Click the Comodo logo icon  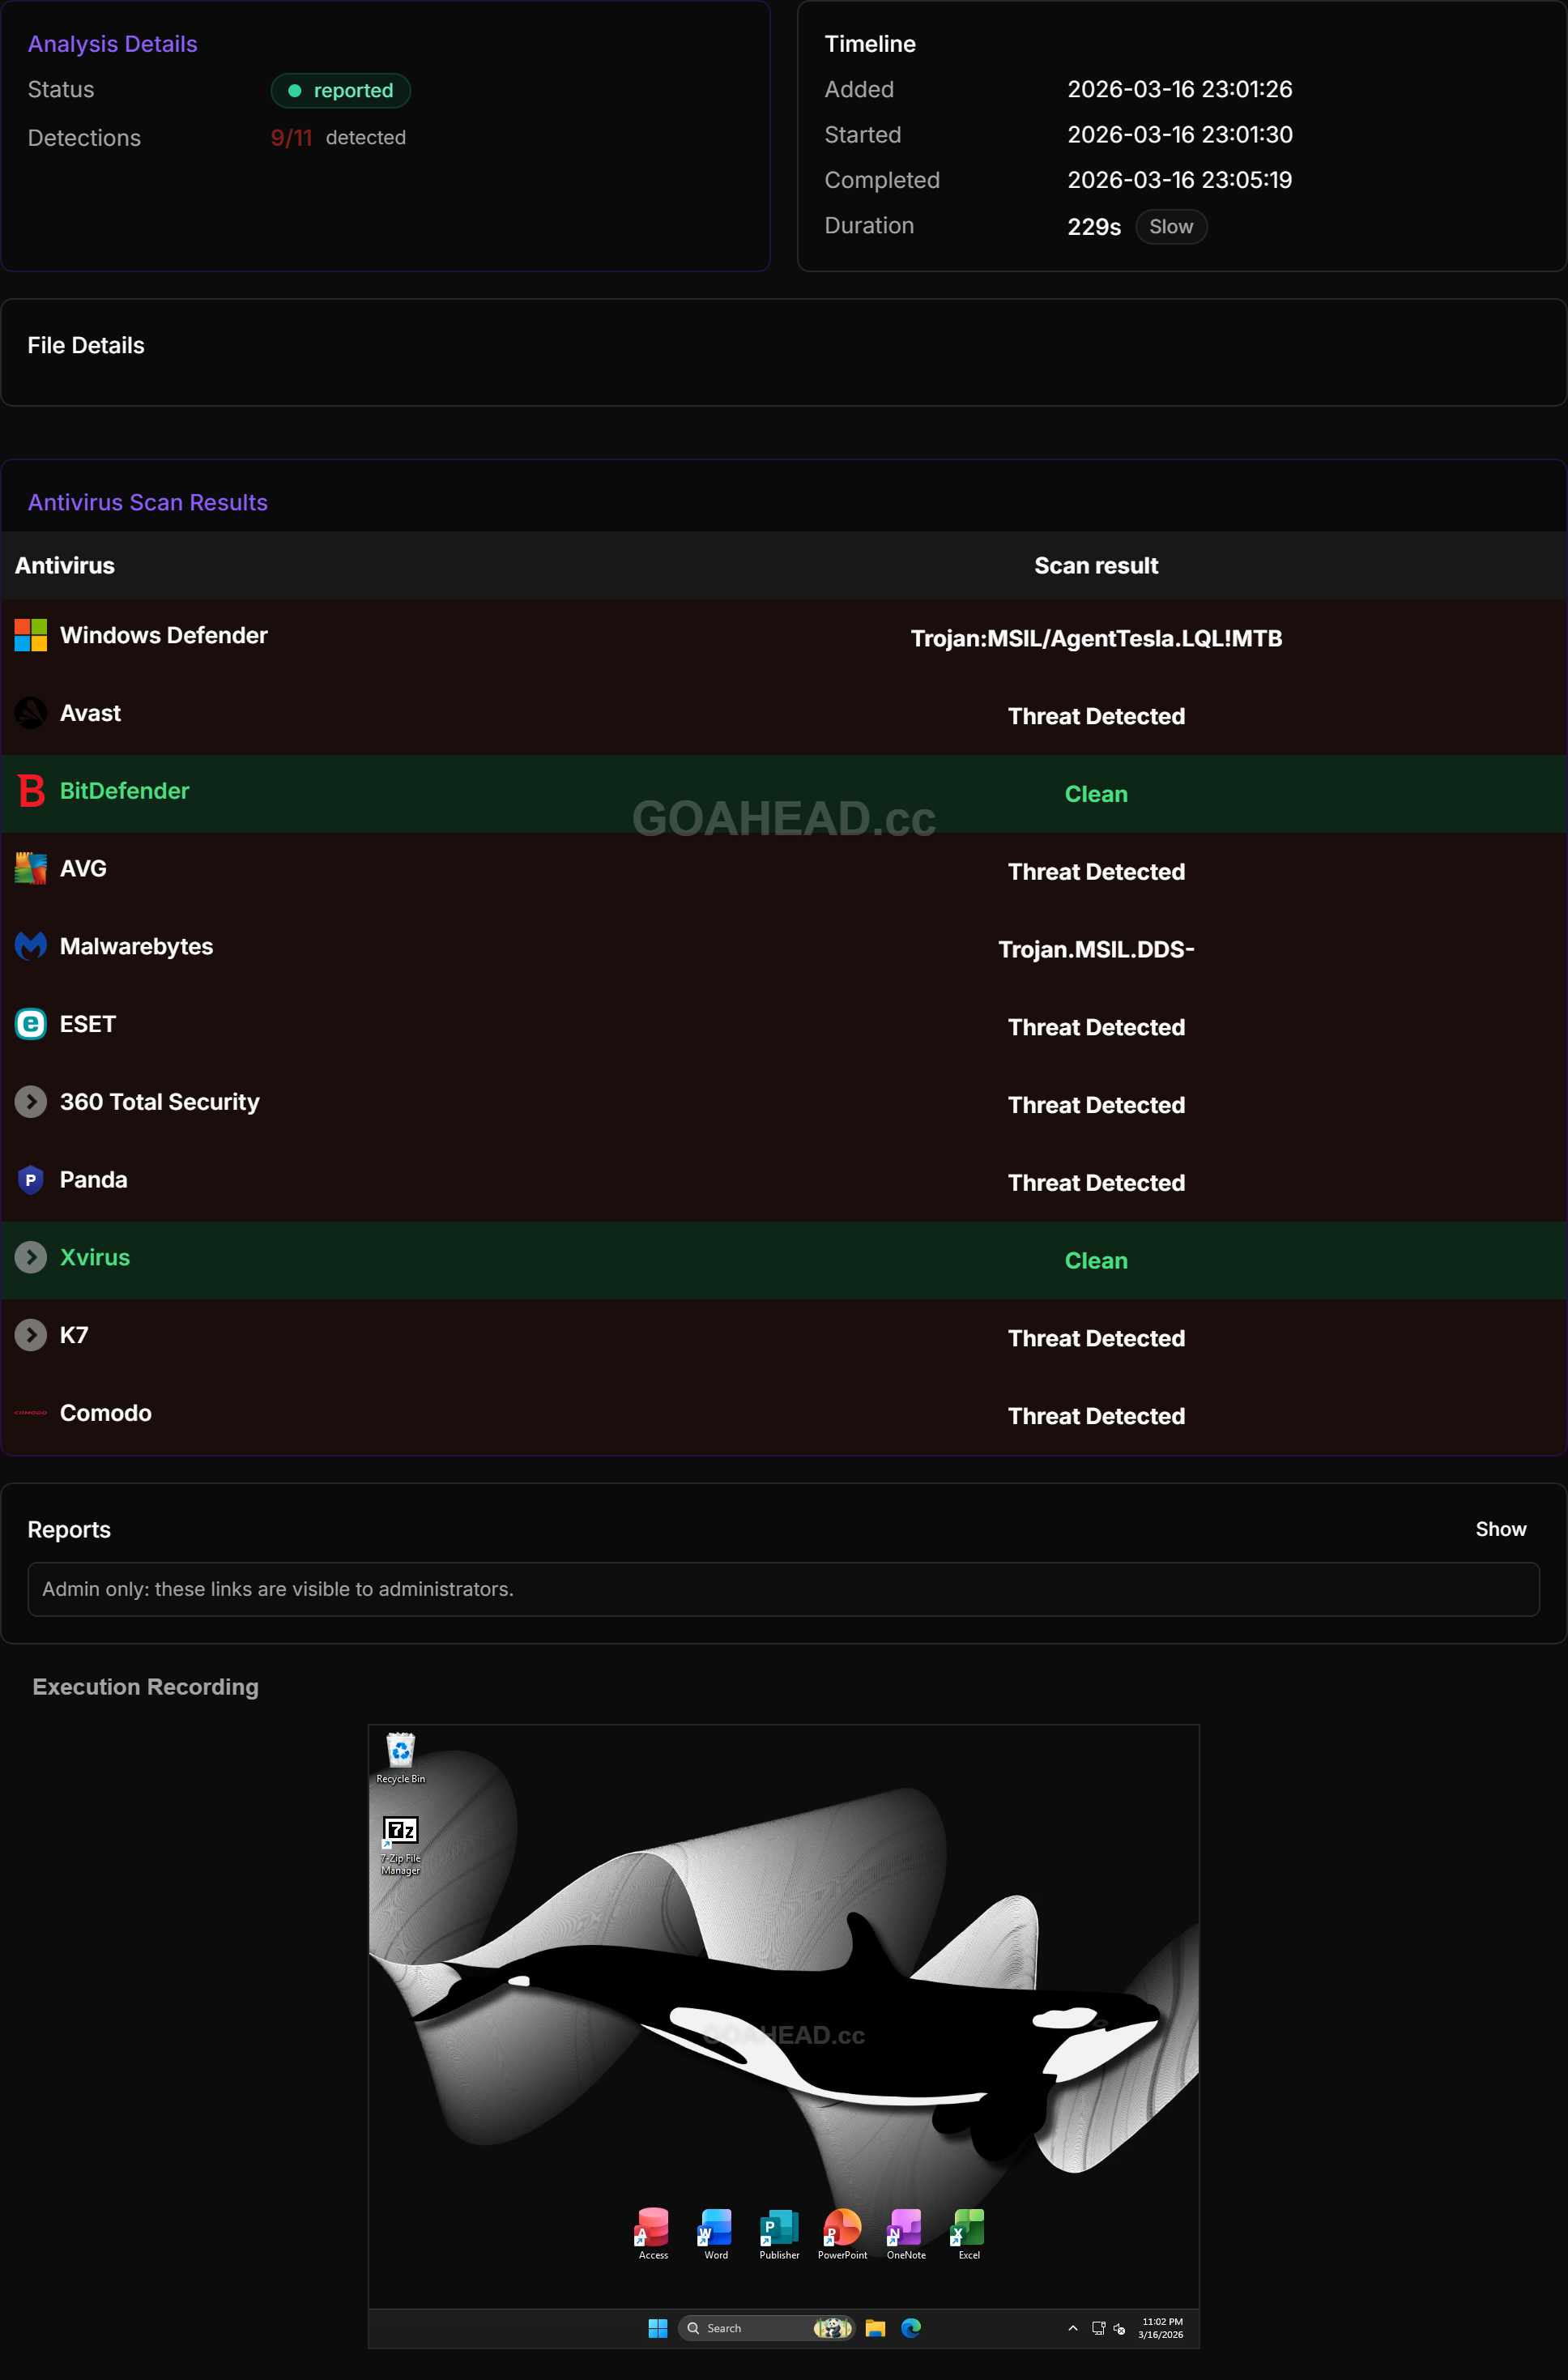31,1413
